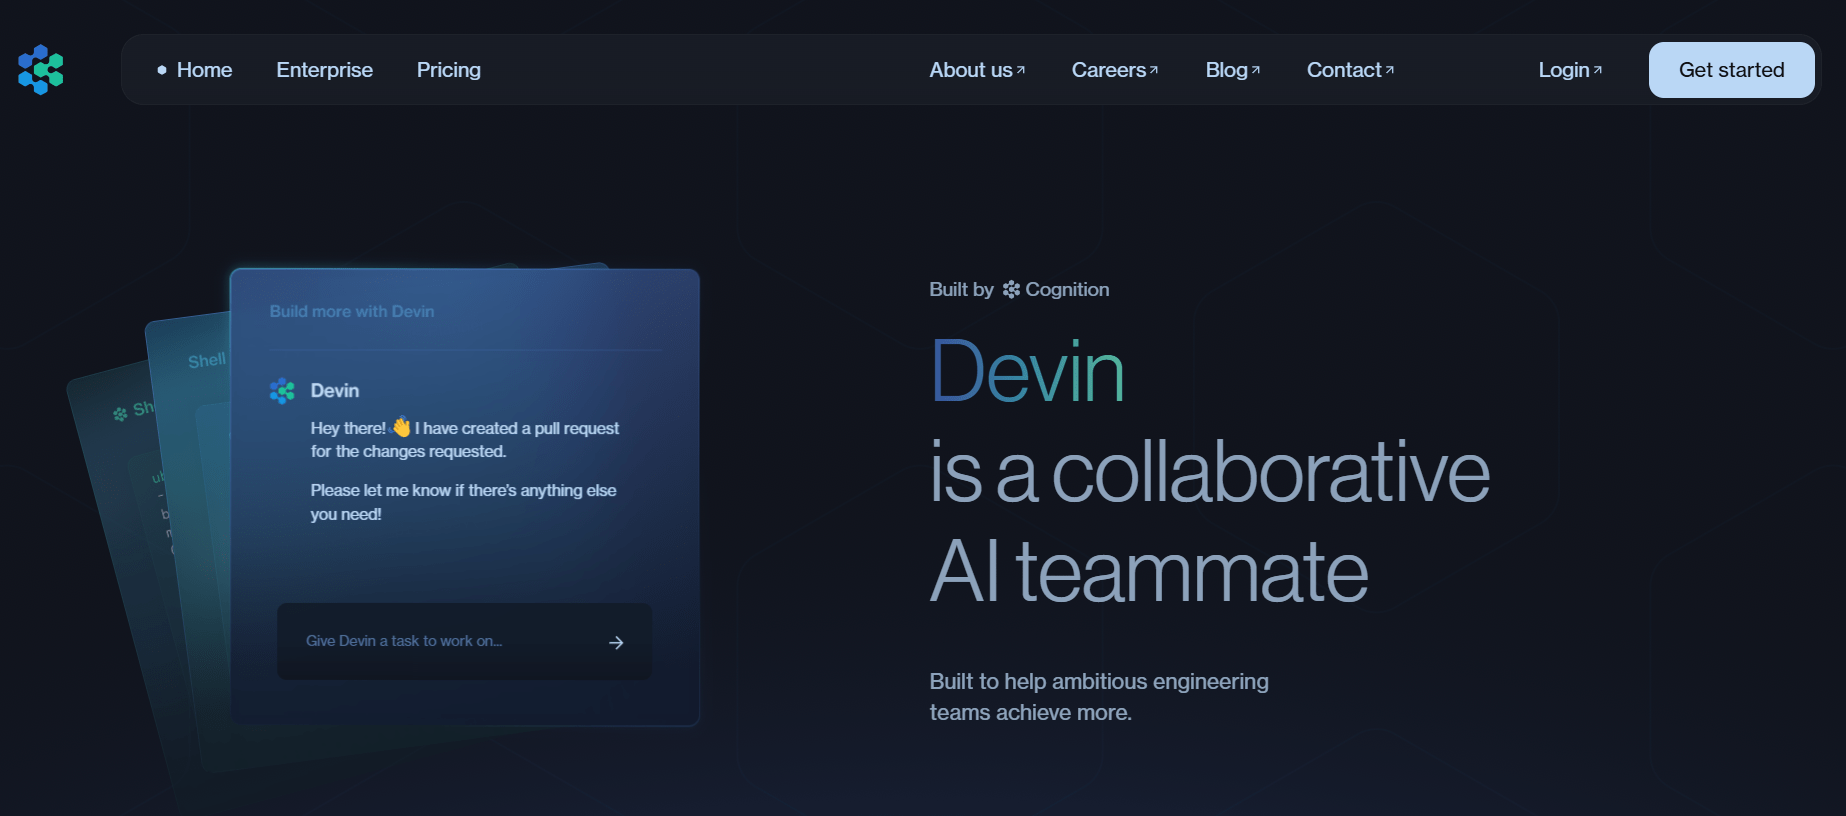Viewport: 1846px width, 816px height.
Task: Open the Contact link
Action: pyautogui.click(x=1343, y=70)
